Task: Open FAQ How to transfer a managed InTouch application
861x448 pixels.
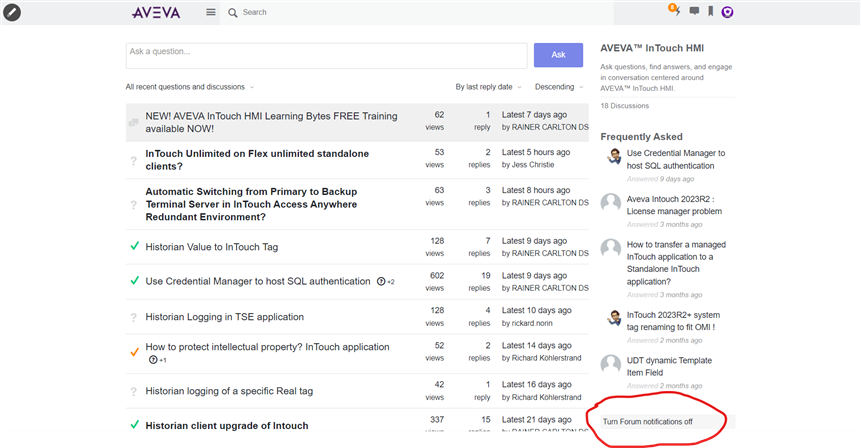Action: click(676, 263)
